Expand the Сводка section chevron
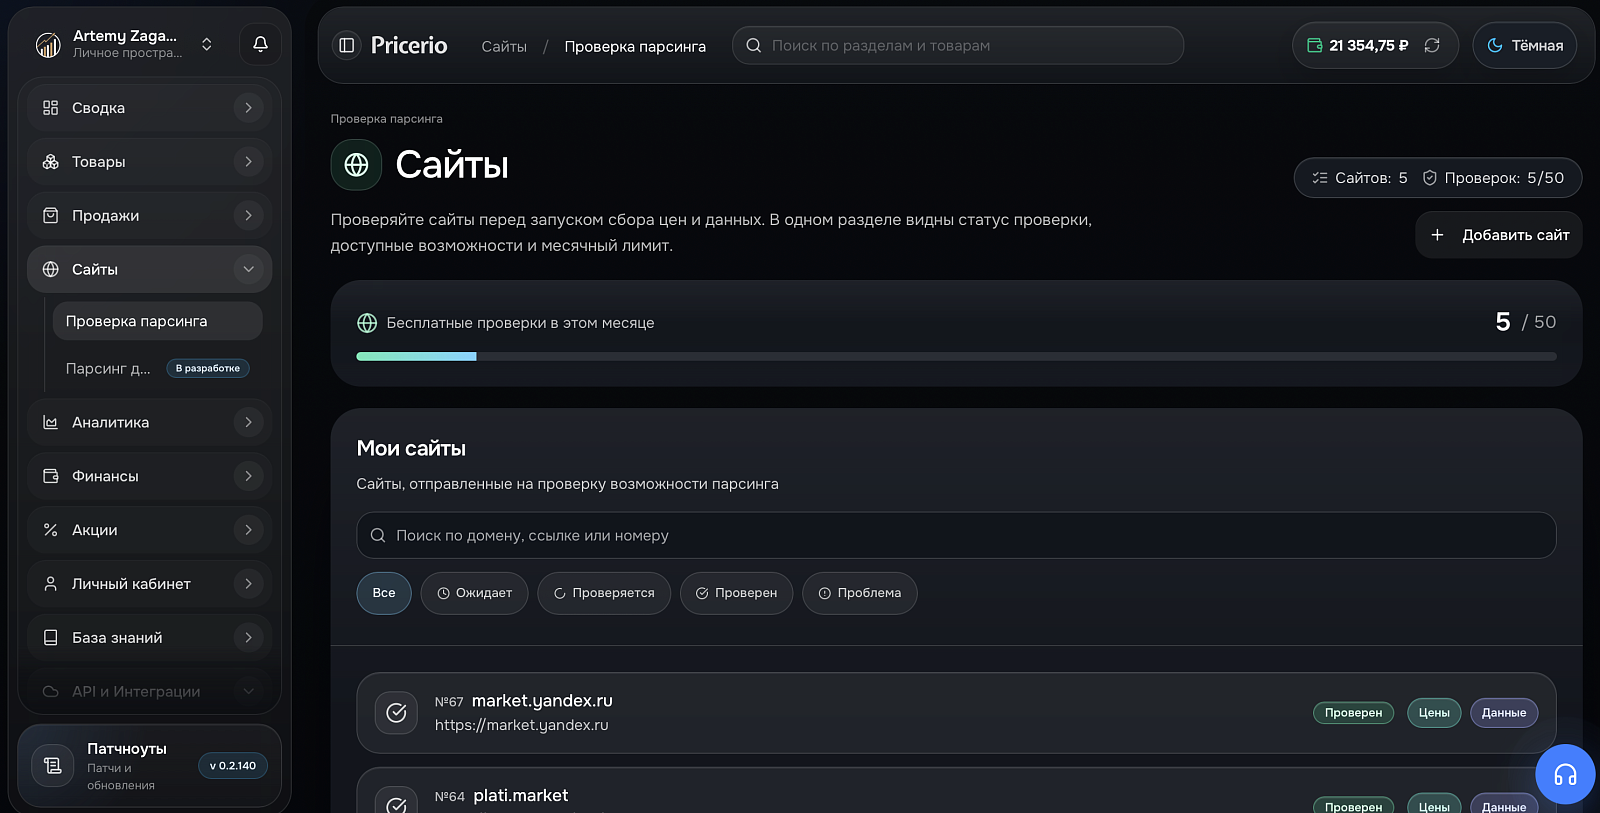1600x813 pixels. pyautogui.click(x=248, y=108)
